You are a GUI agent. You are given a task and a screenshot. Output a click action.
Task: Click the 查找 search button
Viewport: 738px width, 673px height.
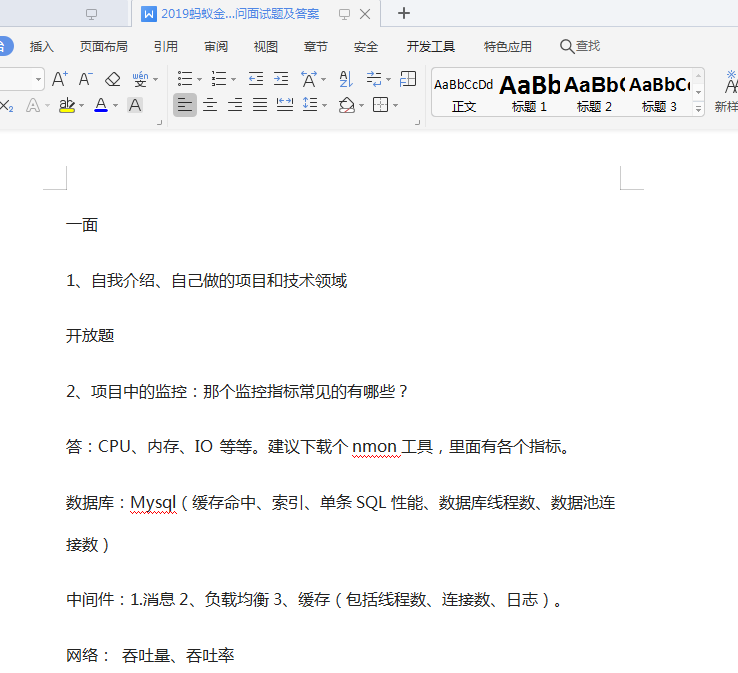point(580,46)
